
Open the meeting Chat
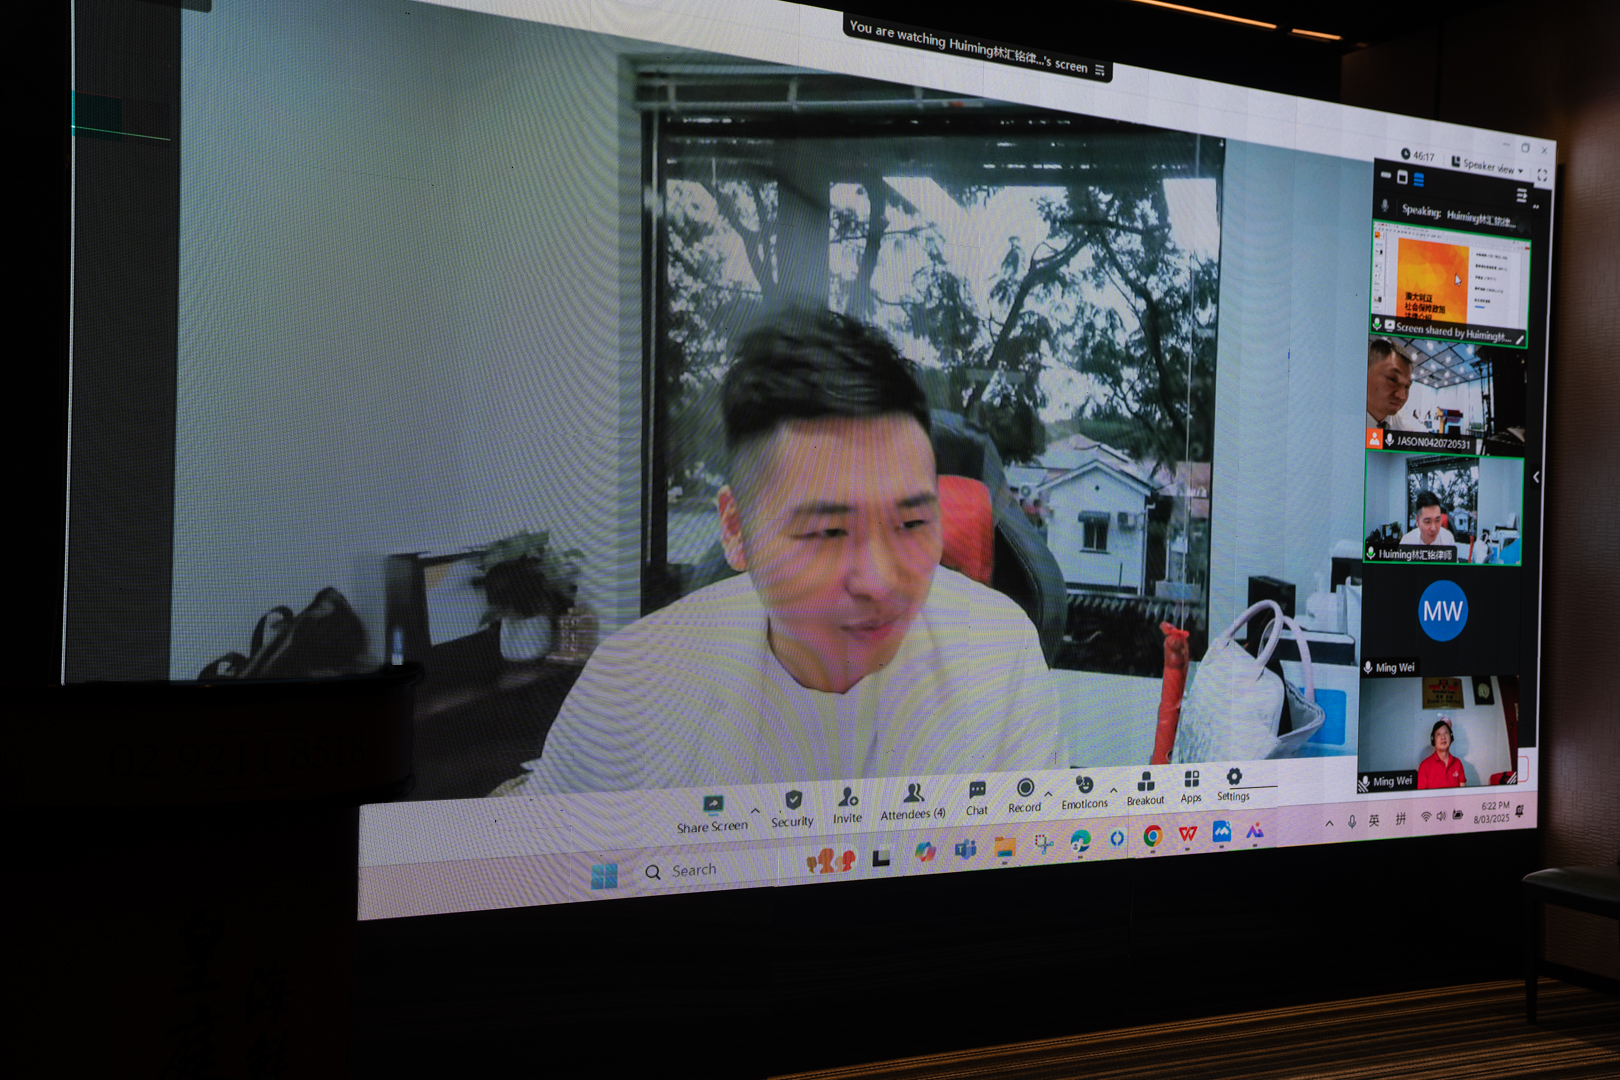(977, 797)
